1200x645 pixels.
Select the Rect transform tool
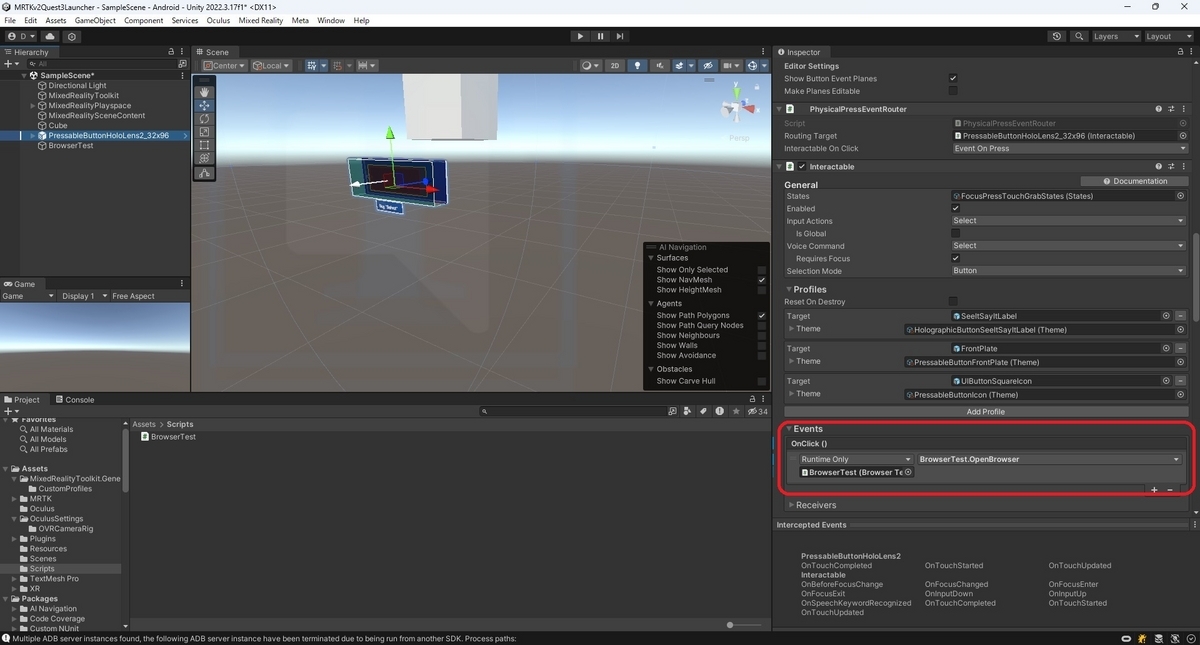pos(204,145)
